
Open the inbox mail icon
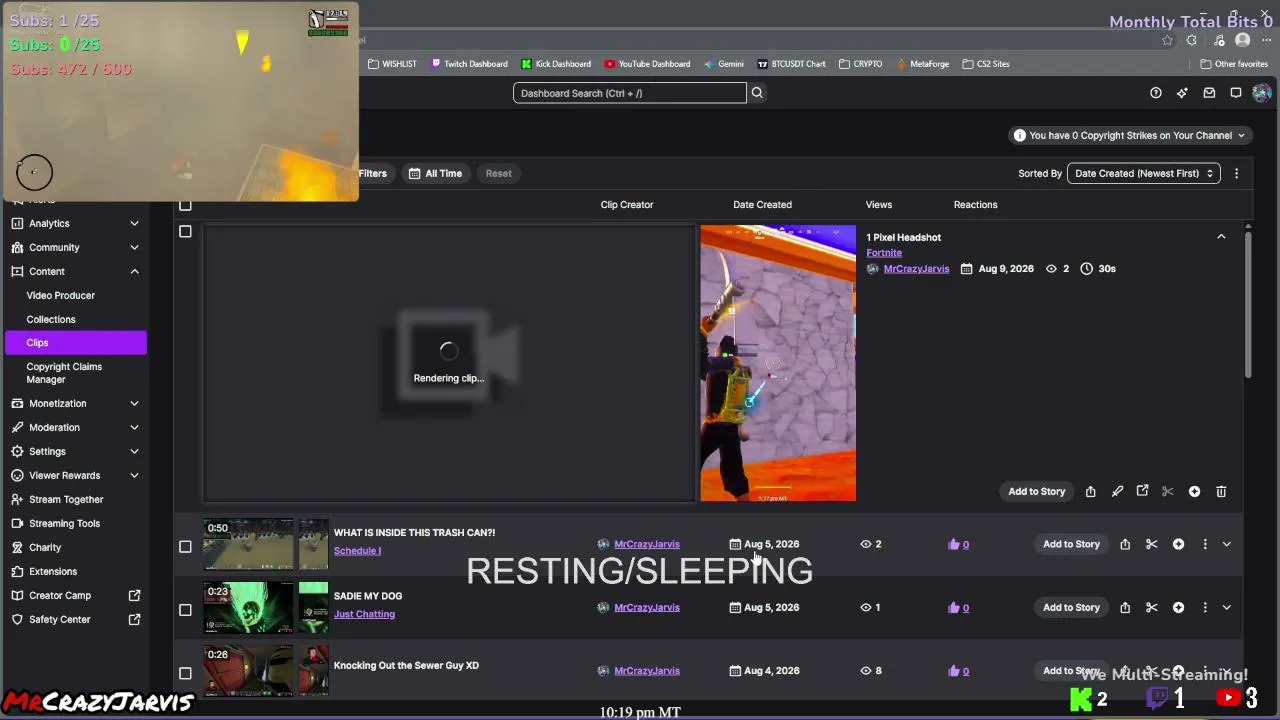[x=1209, y=93]
